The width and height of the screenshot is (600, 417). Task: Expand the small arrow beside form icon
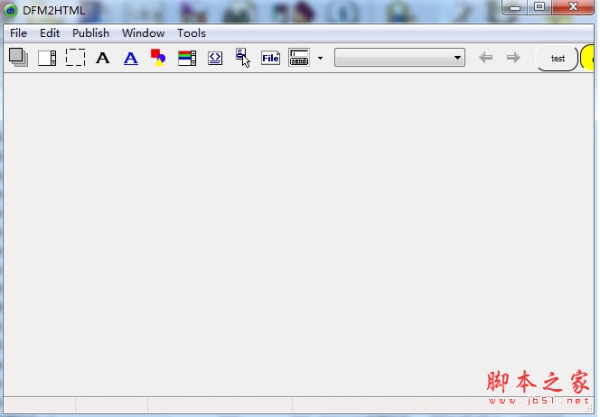click(x=320, y=58)
